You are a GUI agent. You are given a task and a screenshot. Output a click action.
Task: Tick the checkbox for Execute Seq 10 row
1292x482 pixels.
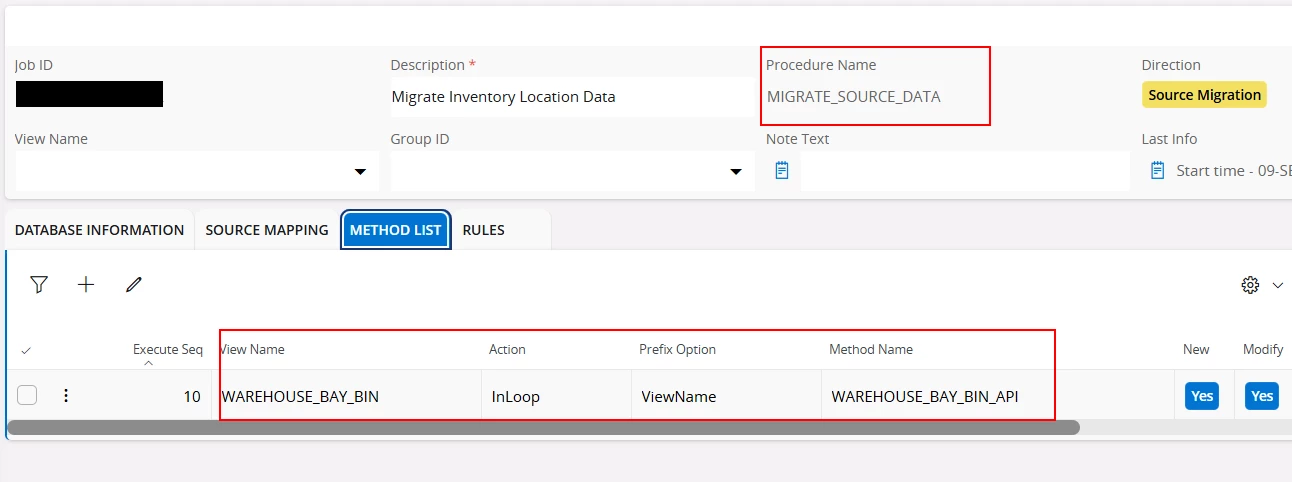click(x=27, y=396)
